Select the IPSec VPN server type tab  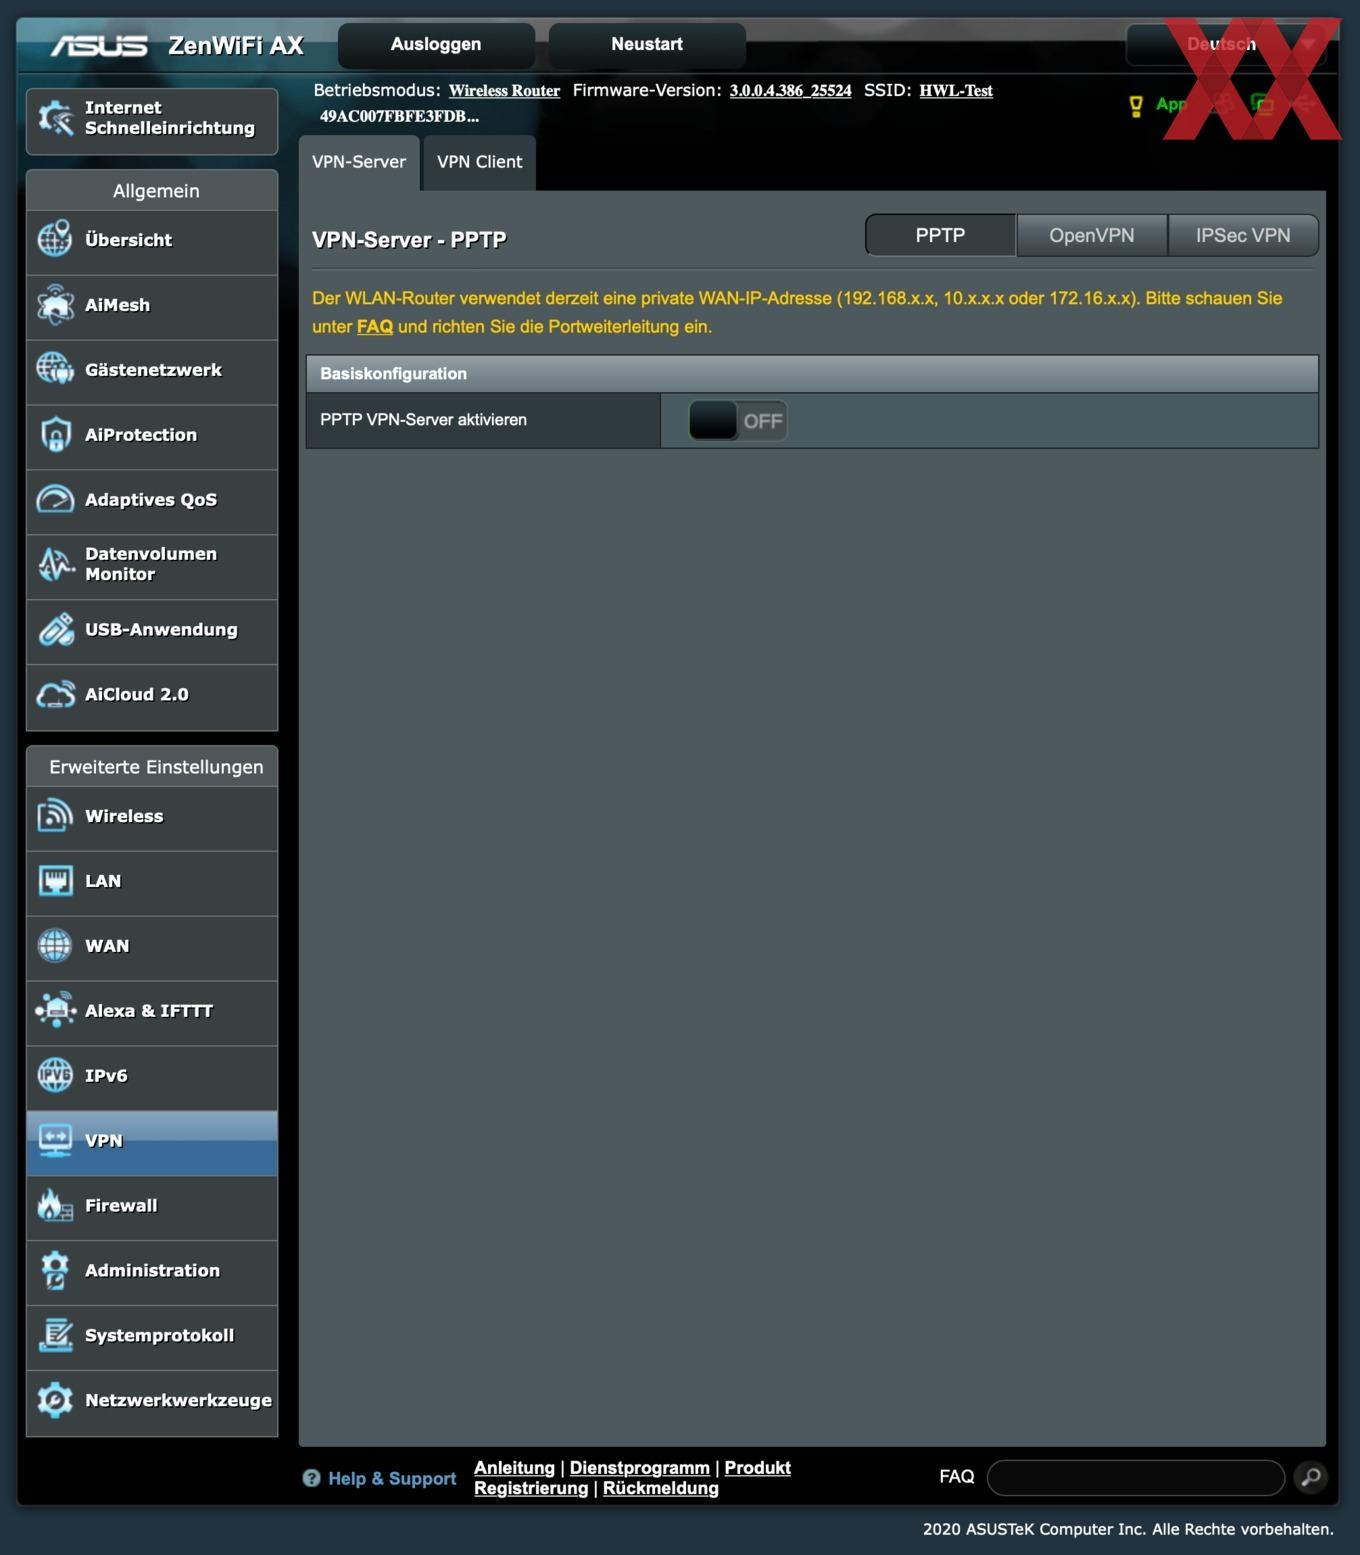[1243, 235]
